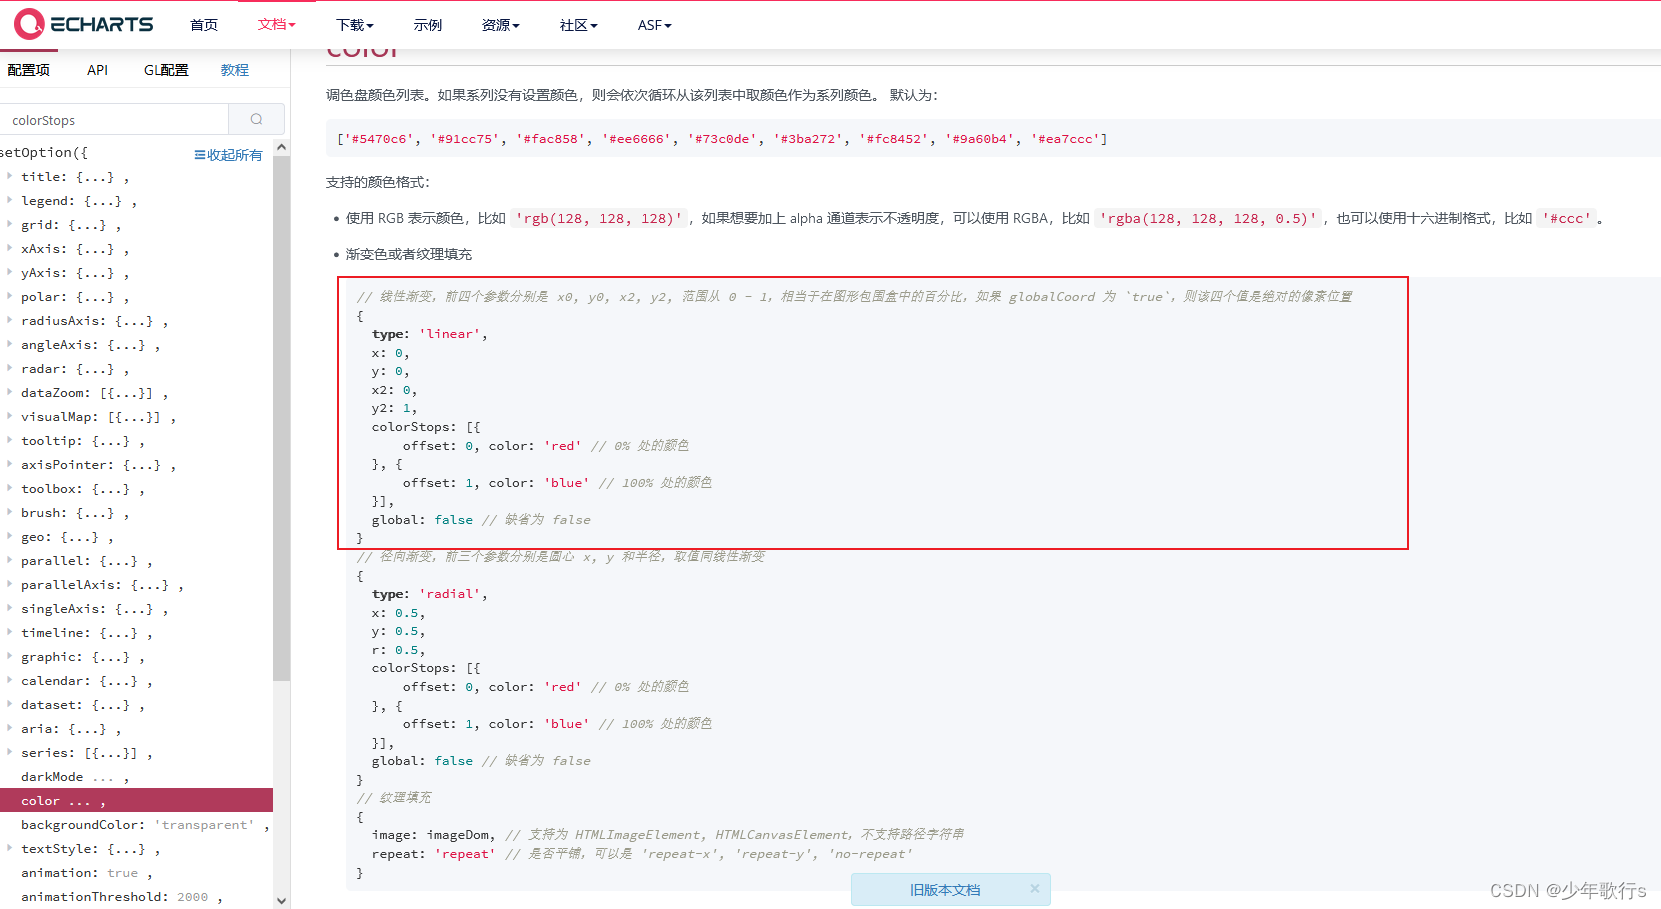Expand the visualMap configuration item
1661x909 pixels.
(x=9, y=416)
